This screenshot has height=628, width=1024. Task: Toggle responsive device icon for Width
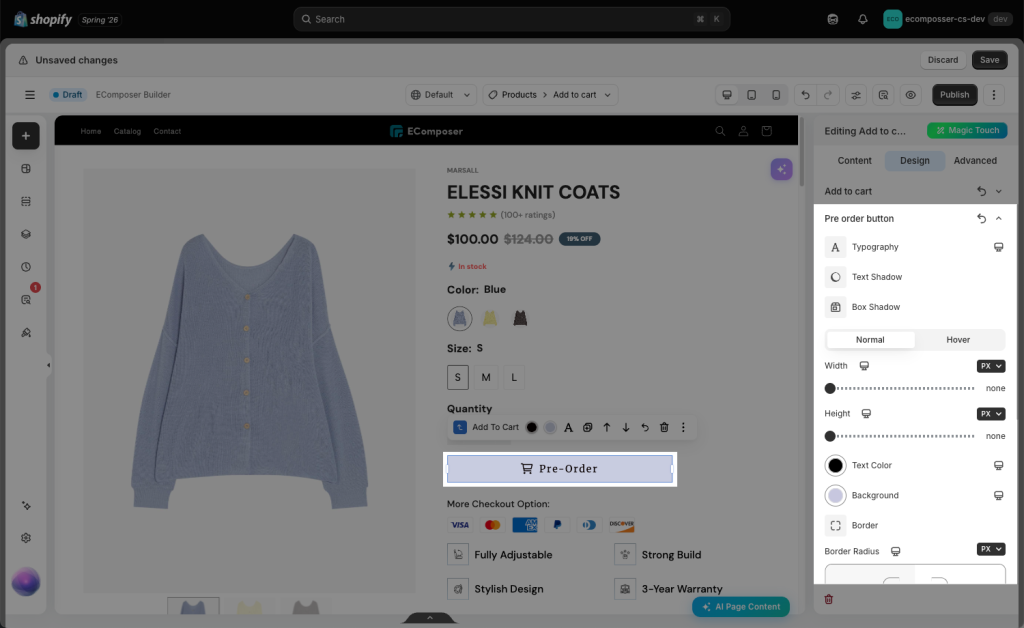tap(864, 366)
